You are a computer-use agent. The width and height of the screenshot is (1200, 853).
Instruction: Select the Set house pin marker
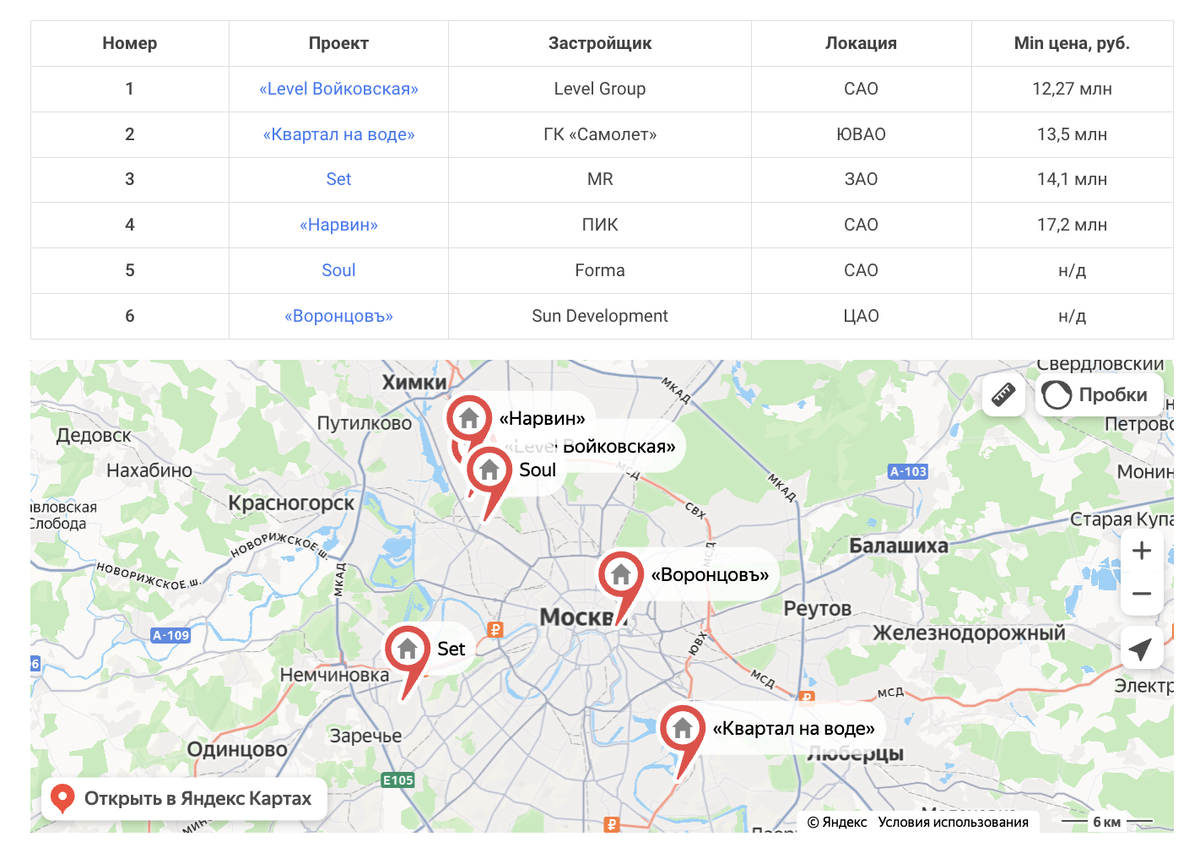[x=407, y=649]
